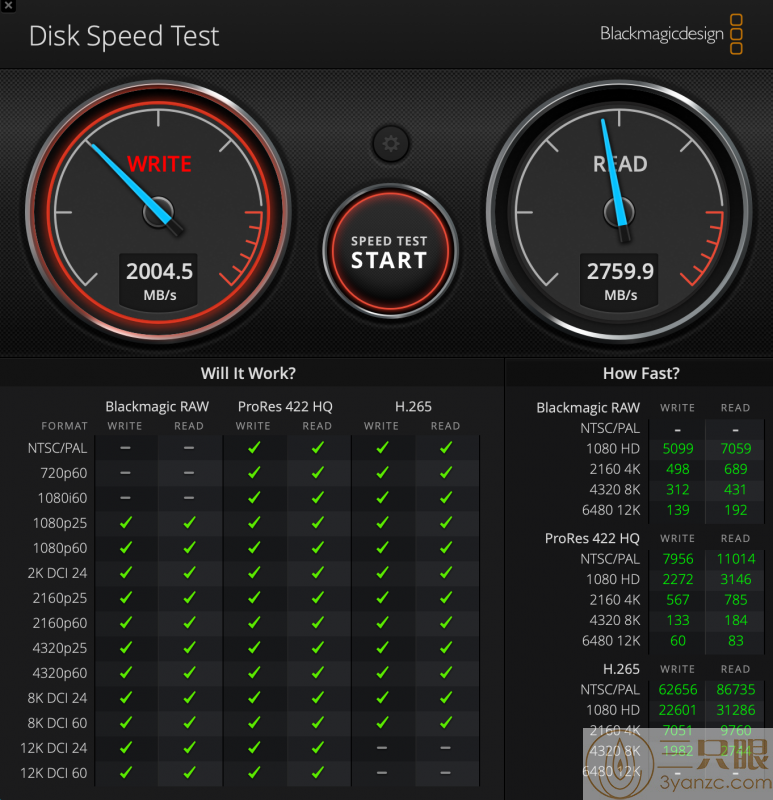Screen dimensions: 773x800
Task: Click the 1080p25 Blackmagic RAW write checkmark
Action: [126, 523]
